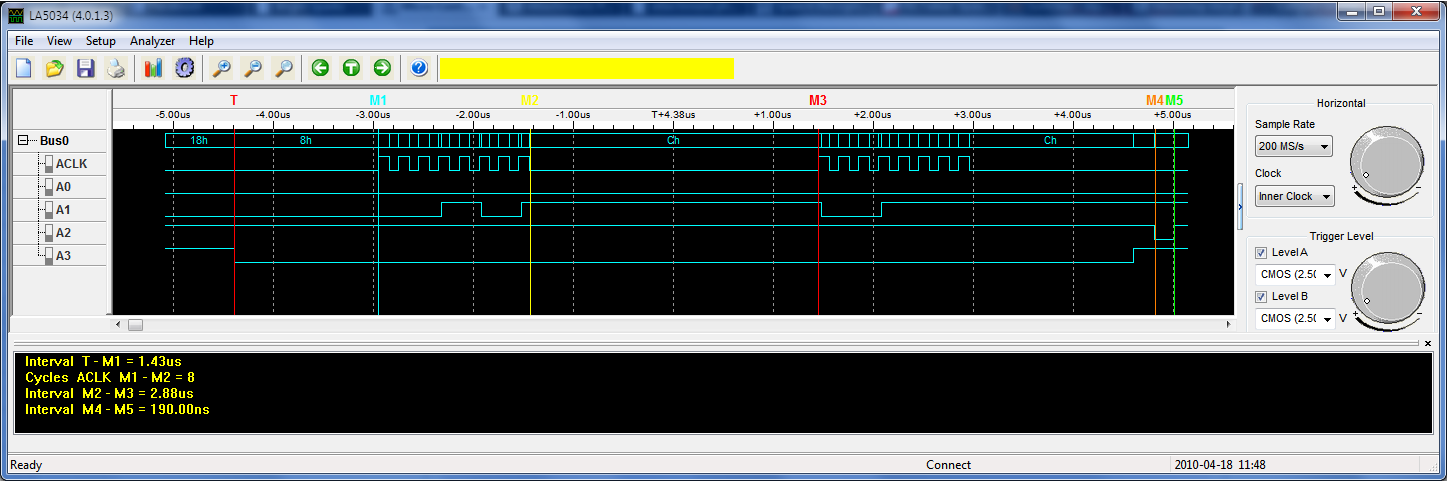
Task: Collapse the Bus0 tree node
Action: click(x=24, y=141)
